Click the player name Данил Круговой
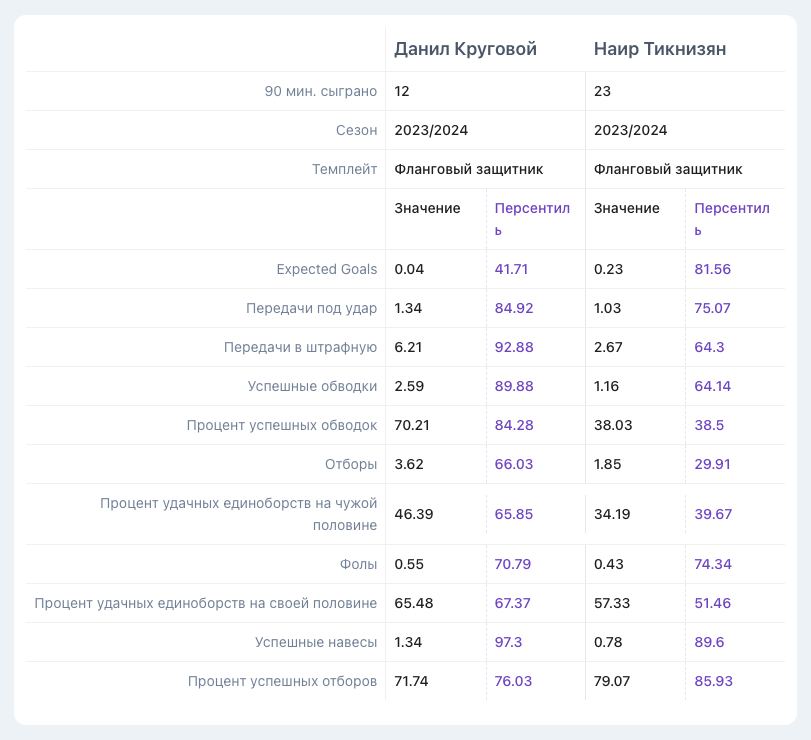This screenshot has width=811, height=740. [465, 49]
